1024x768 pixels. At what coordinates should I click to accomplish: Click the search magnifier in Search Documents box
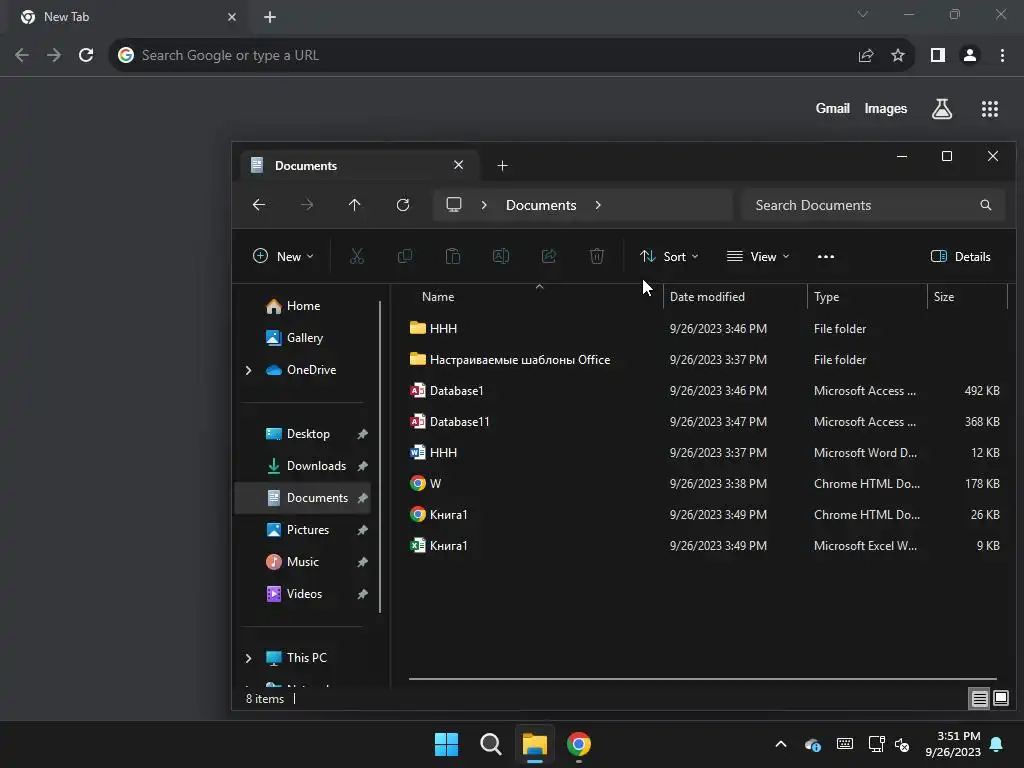[985, 205]
